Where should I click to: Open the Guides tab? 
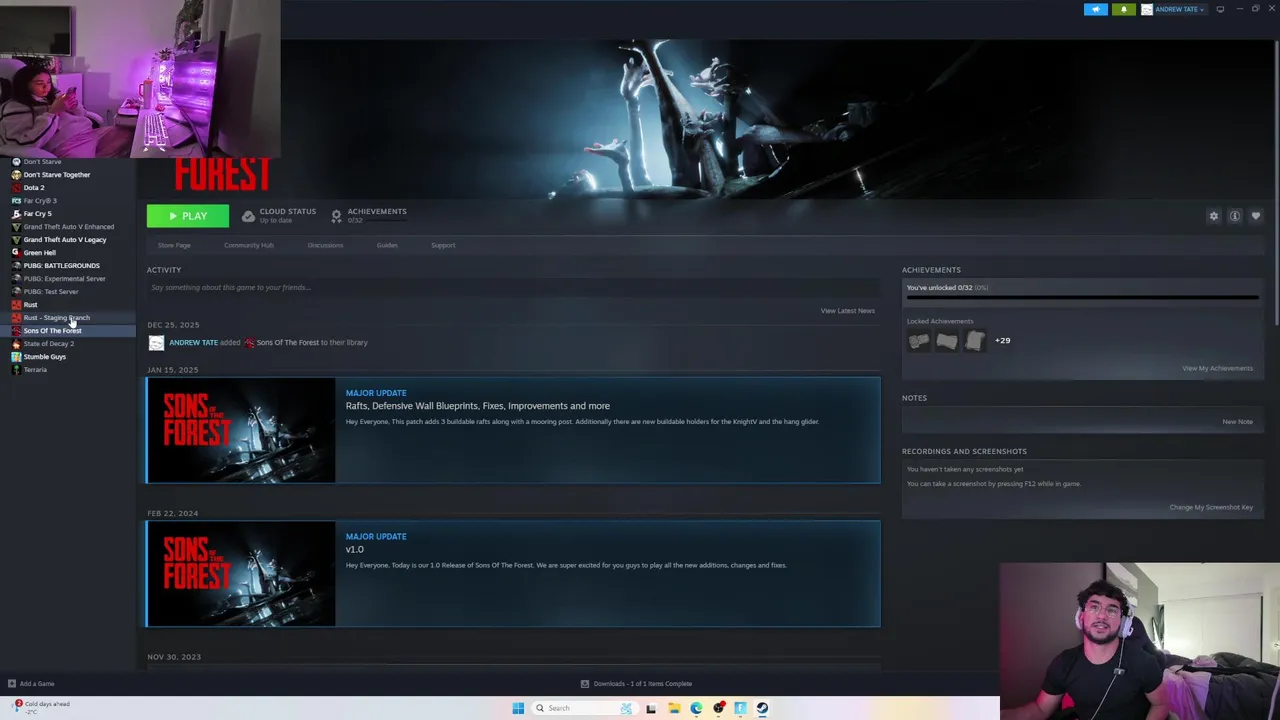pyautogui.click(x=387, y=245)
